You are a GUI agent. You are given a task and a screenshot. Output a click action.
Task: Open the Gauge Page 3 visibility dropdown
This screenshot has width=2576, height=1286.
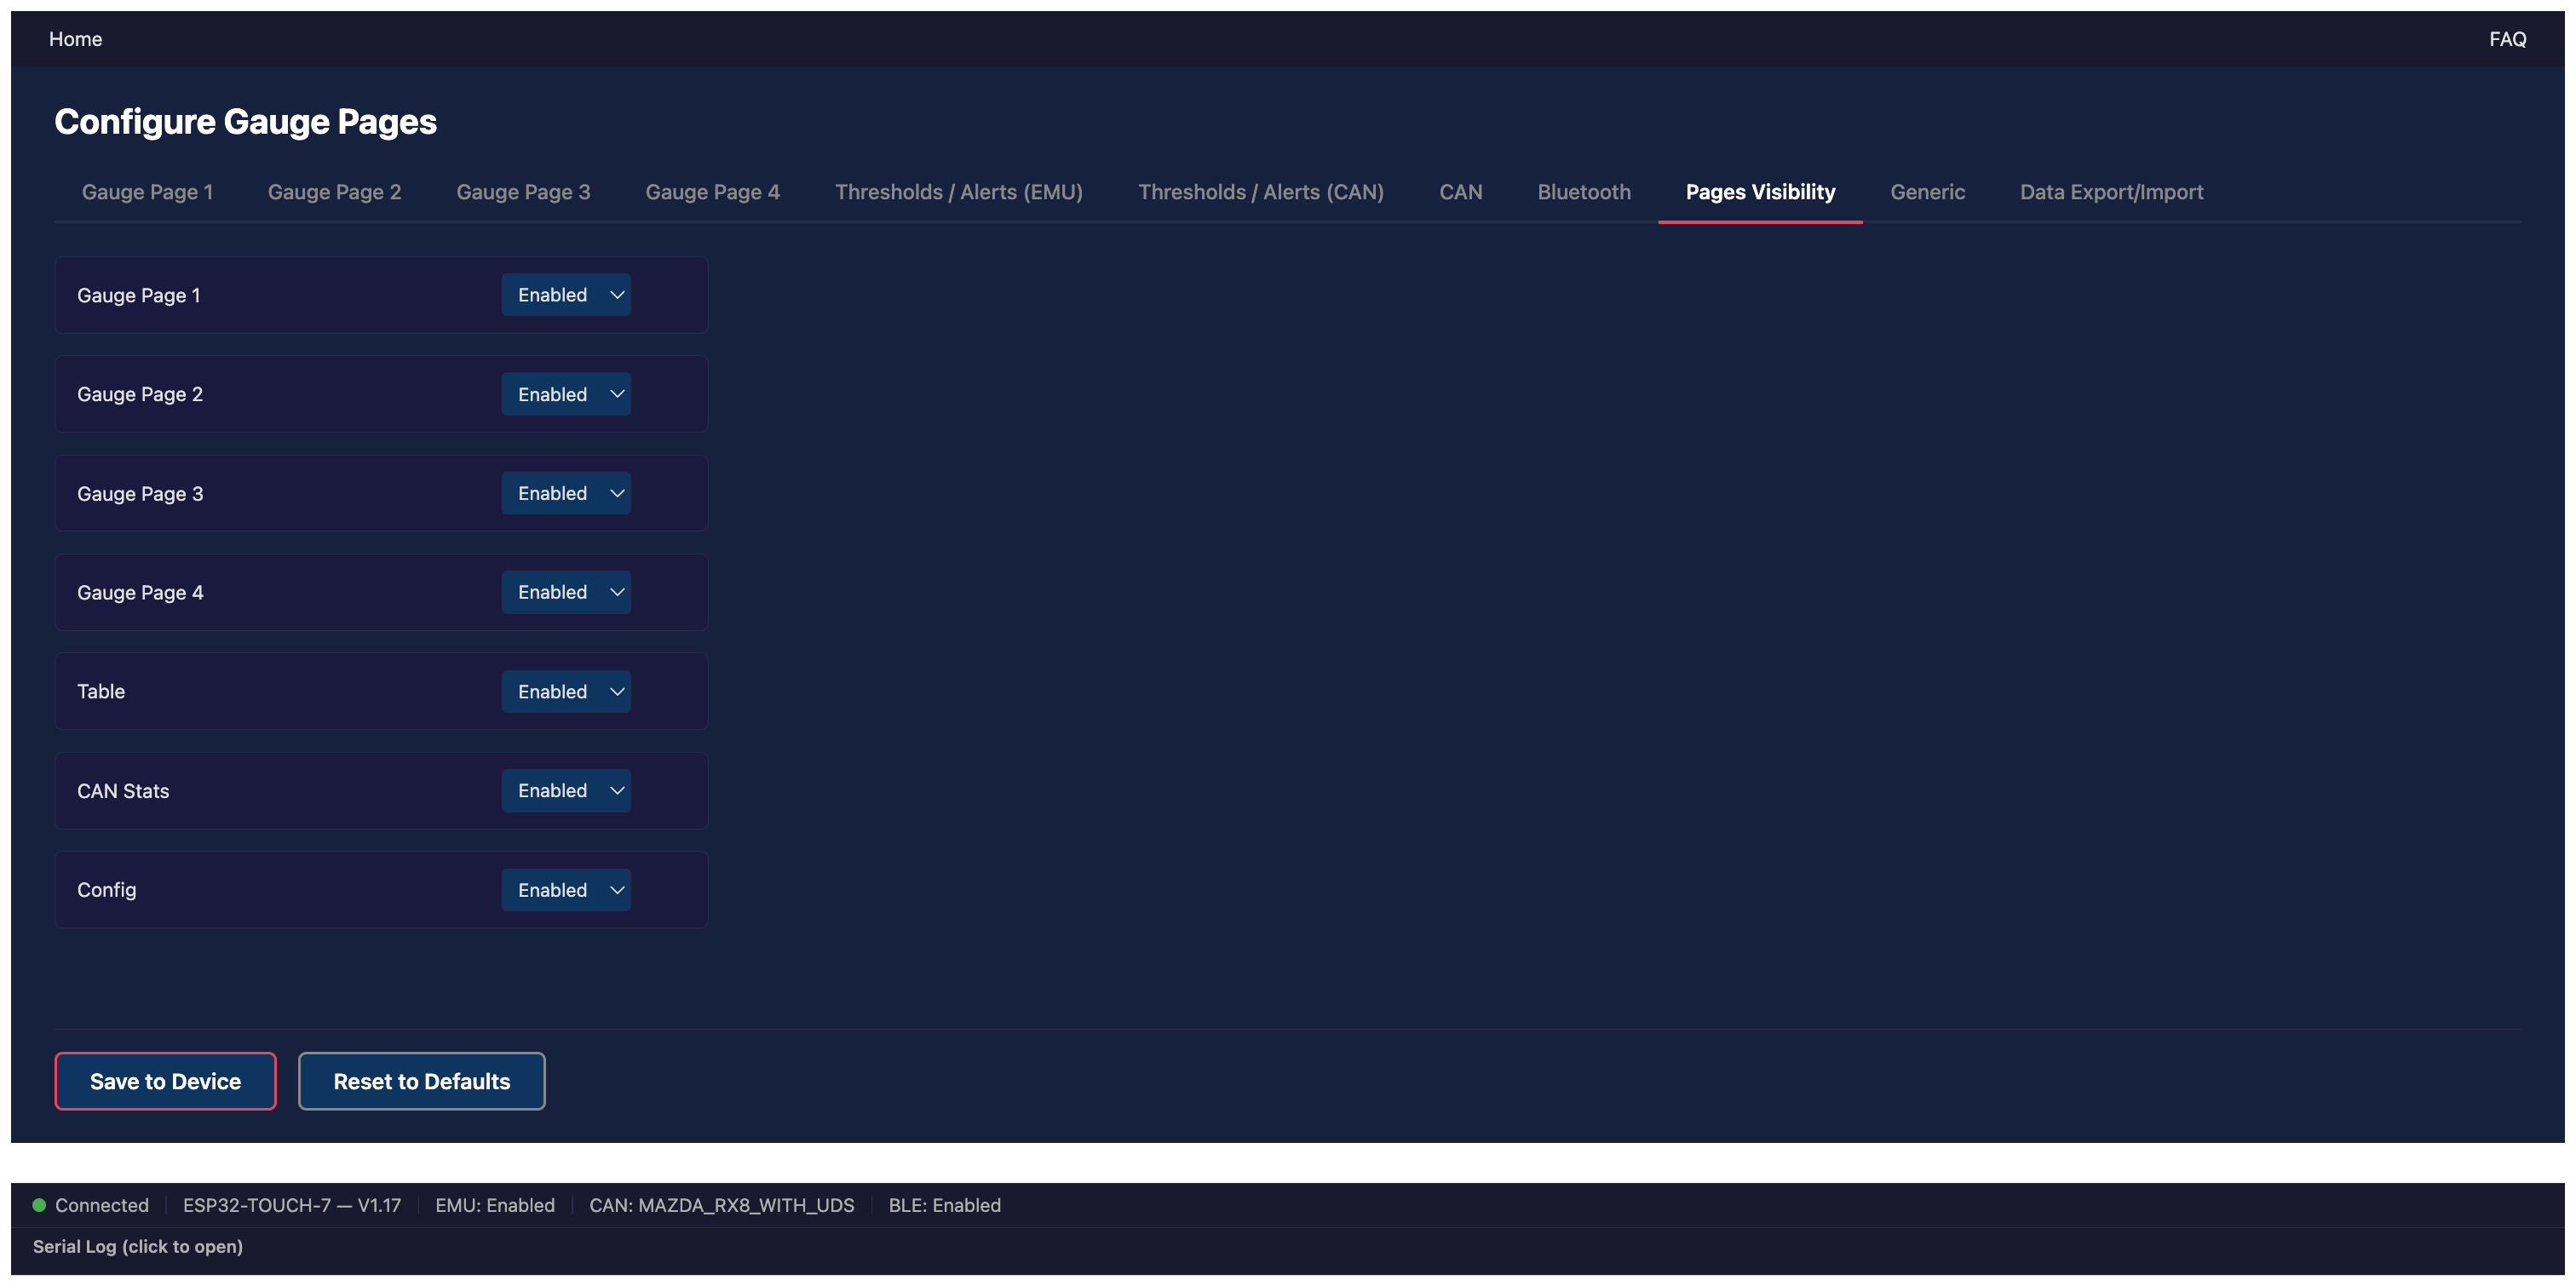tap(566, 493)
